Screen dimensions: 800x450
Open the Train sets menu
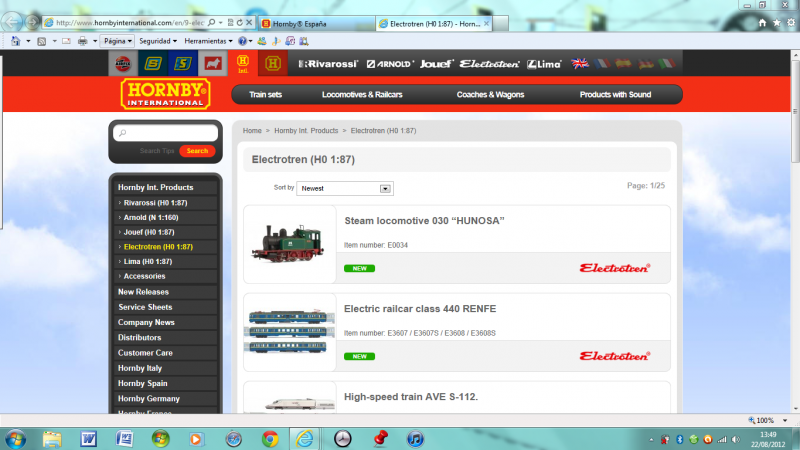click(265, 94)
